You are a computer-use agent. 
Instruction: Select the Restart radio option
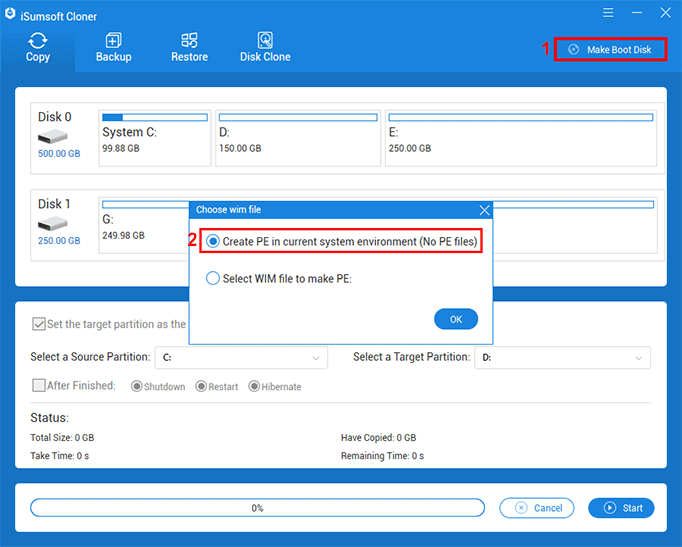tap(201, 386)
